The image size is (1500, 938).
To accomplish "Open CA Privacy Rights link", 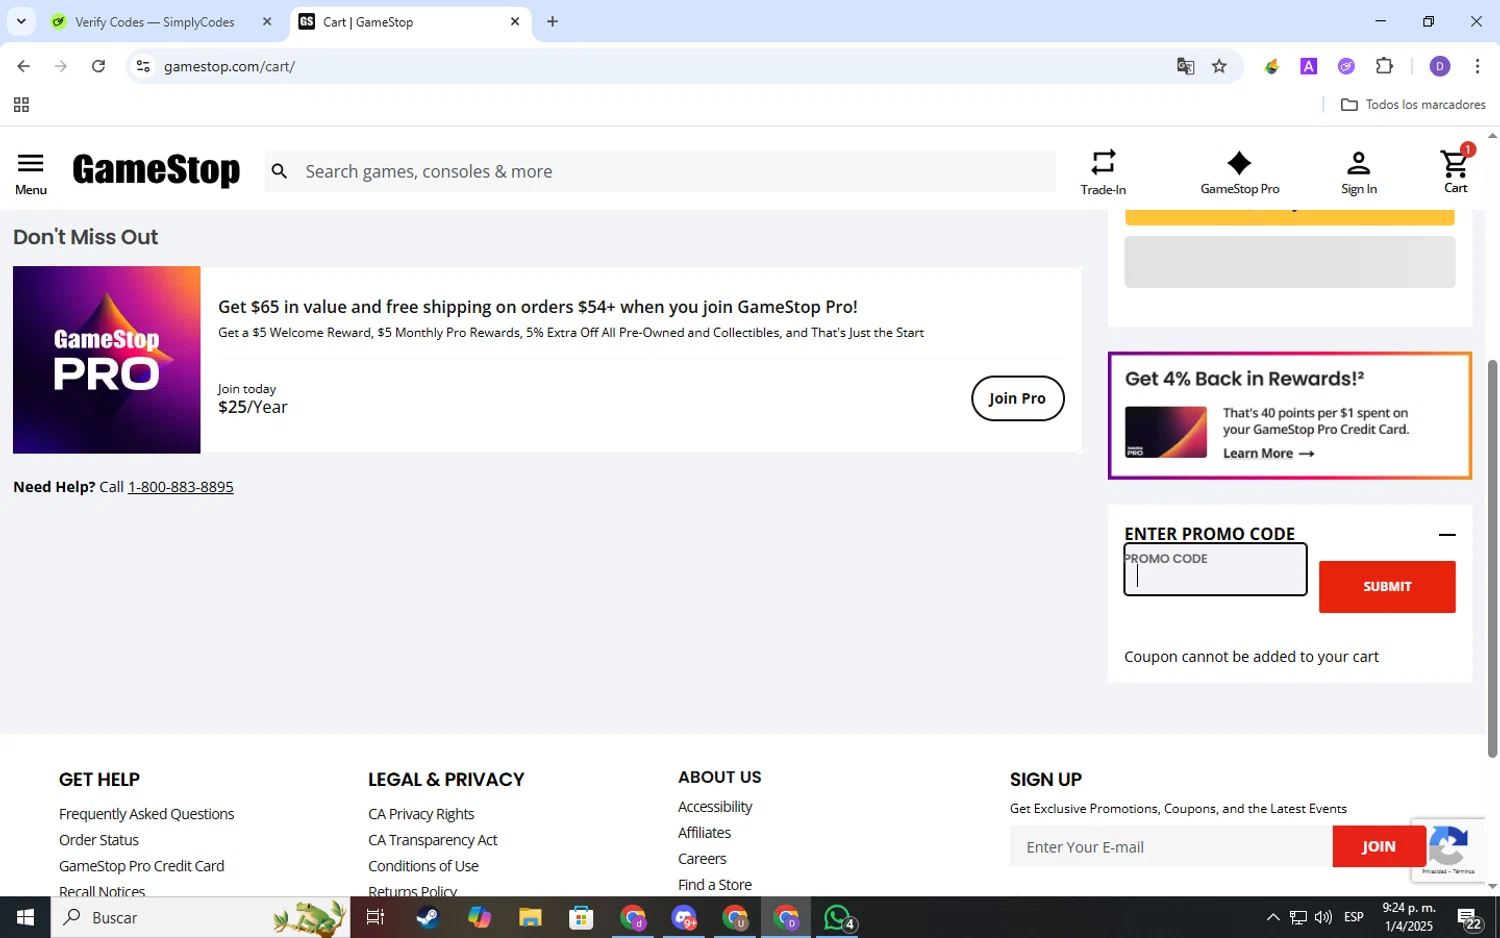I will [x=421, y=814].
